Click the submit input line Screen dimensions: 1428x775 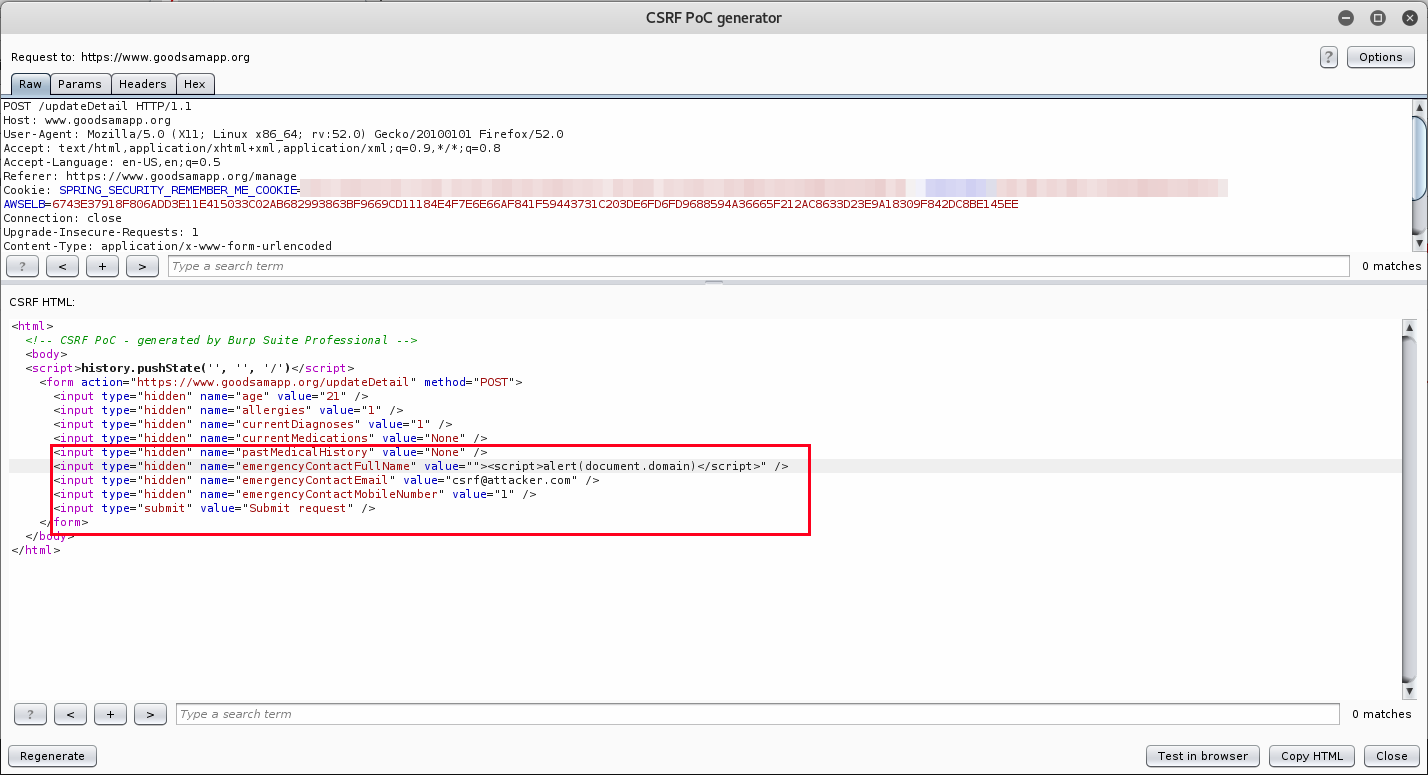pyautogui.click(x=215, y=508)
